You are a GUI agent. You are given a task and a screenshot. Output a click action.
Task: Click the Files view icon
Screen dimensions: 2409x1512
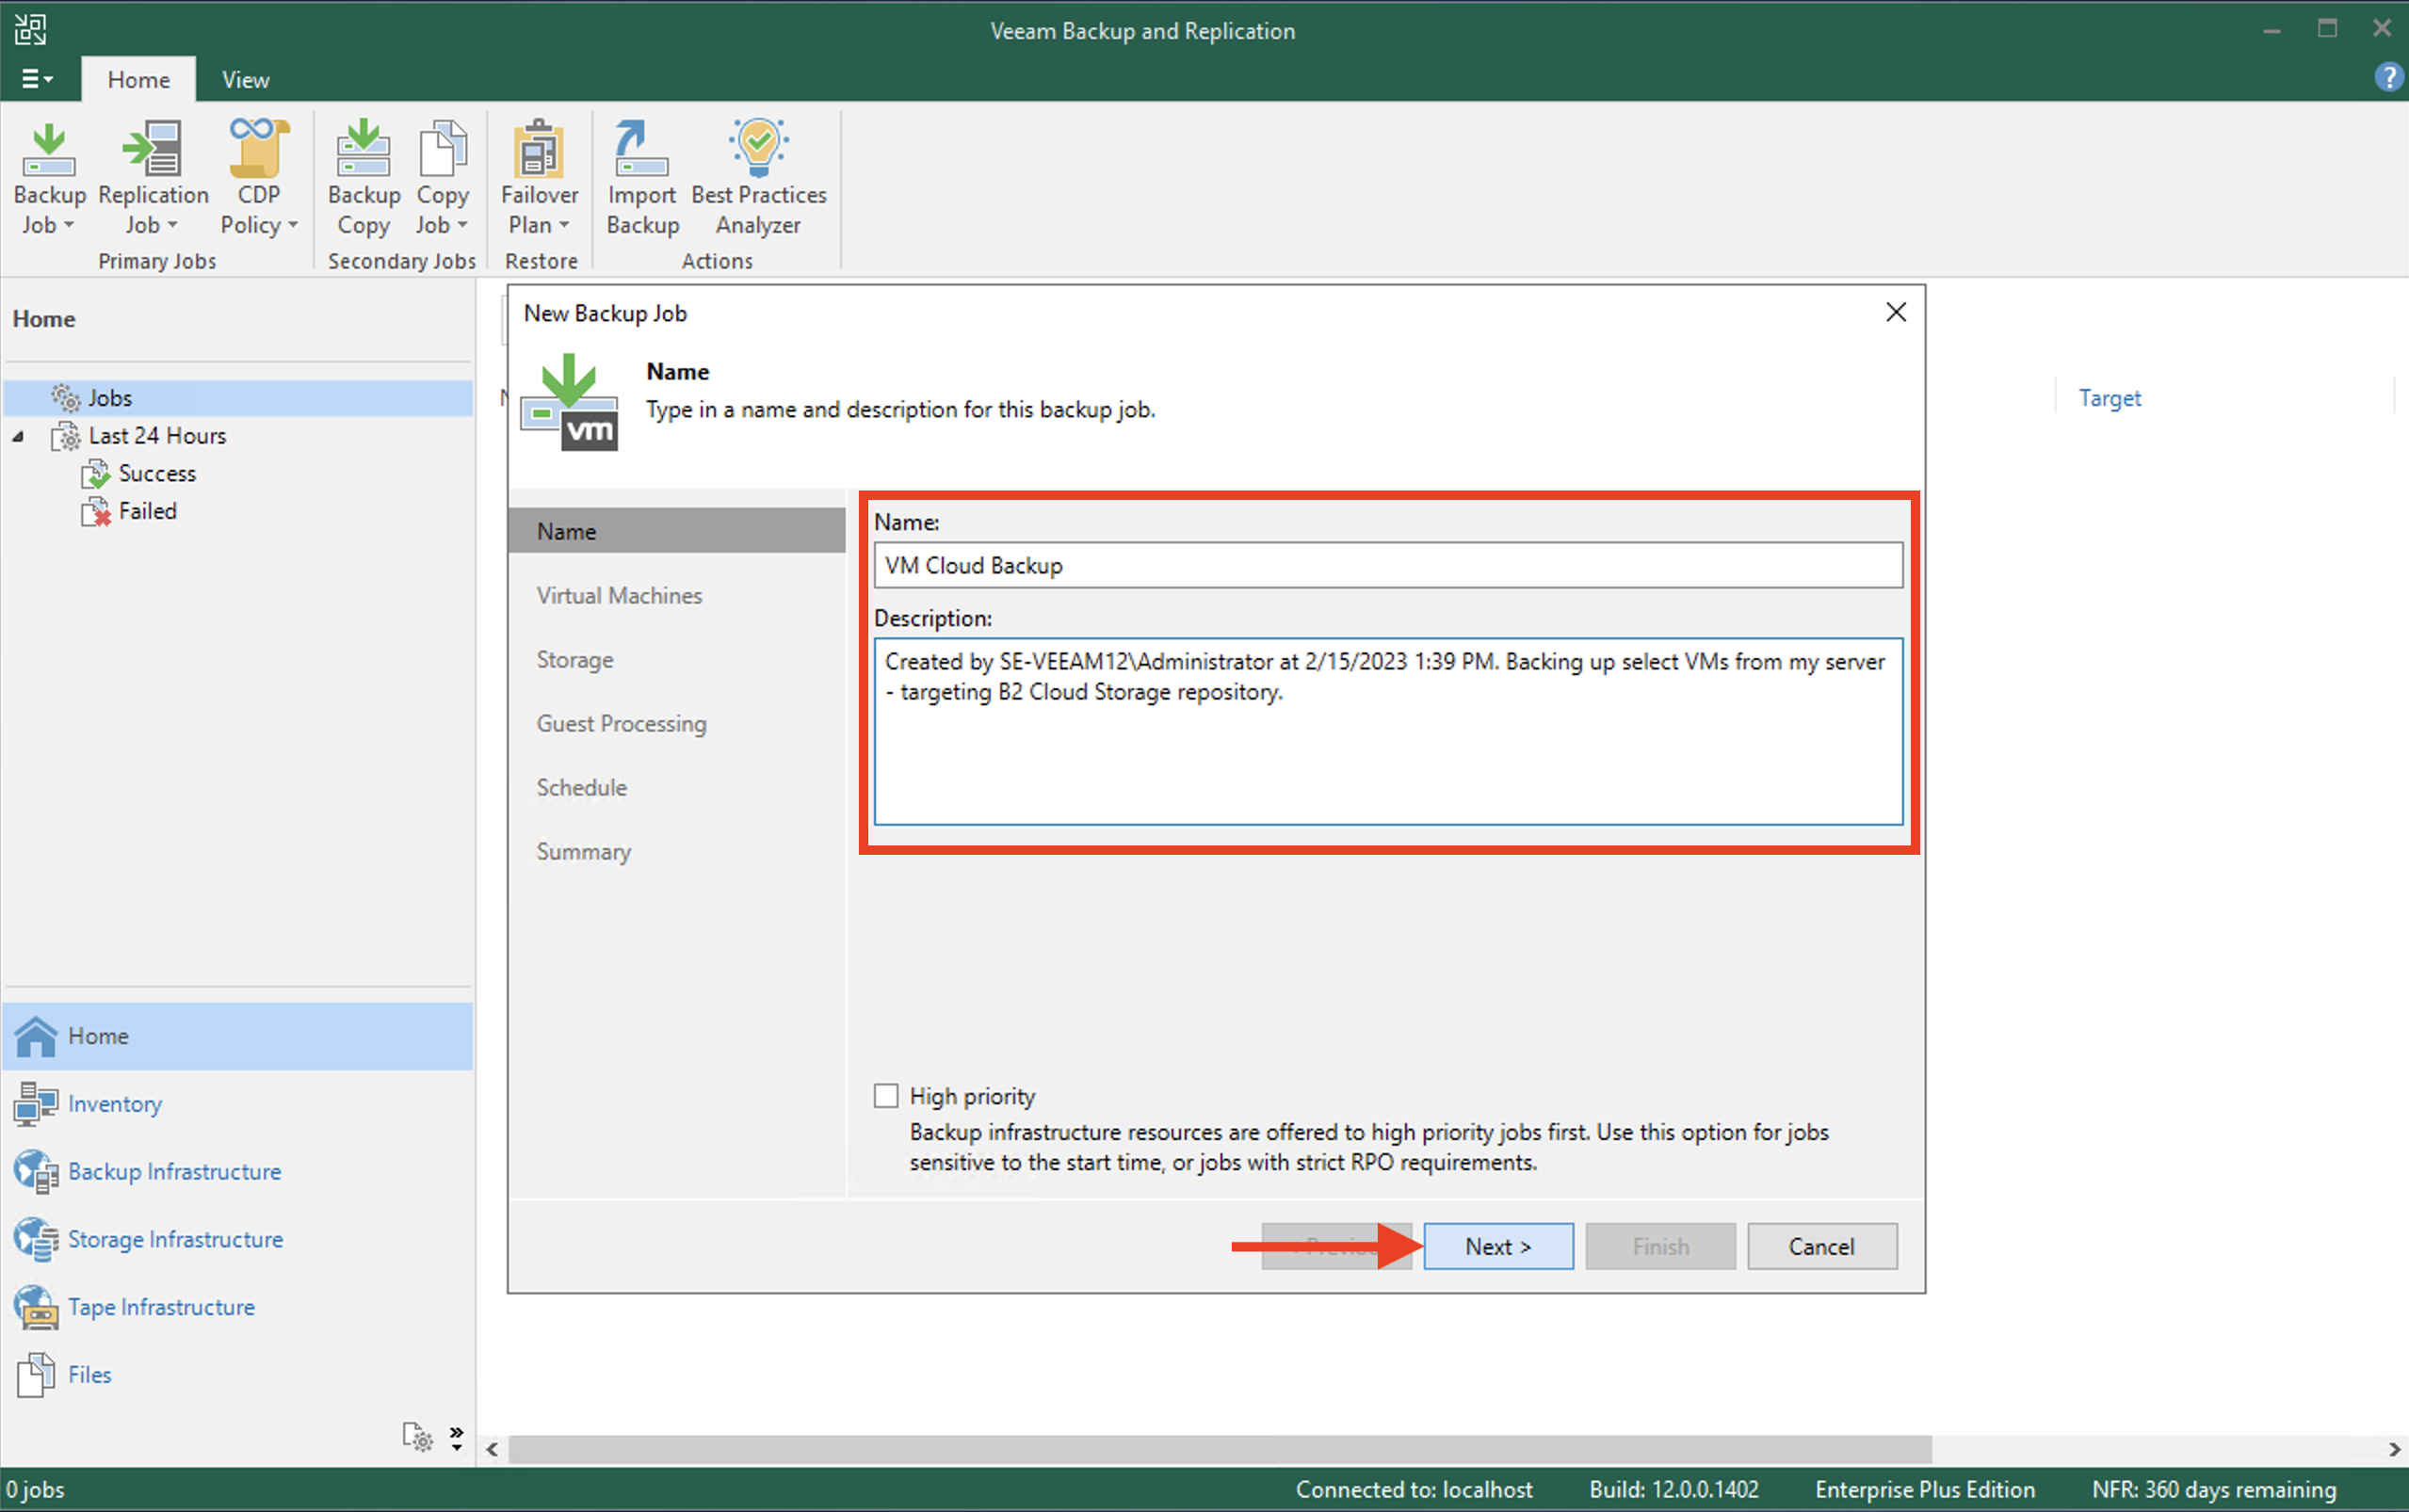point(36,1375)
